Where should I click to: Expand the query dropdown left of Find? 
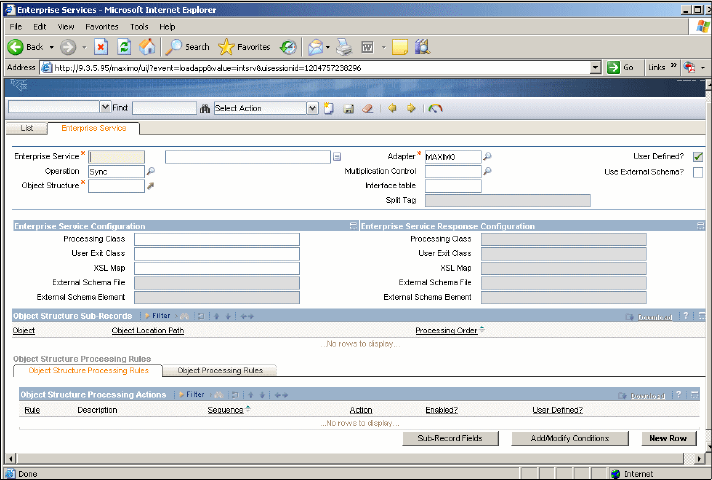click(106, 108)
